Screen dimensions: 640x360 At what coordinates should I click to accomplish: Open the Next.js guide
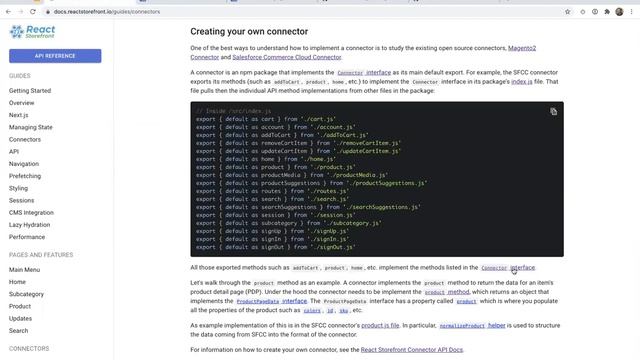click(19, 115)
